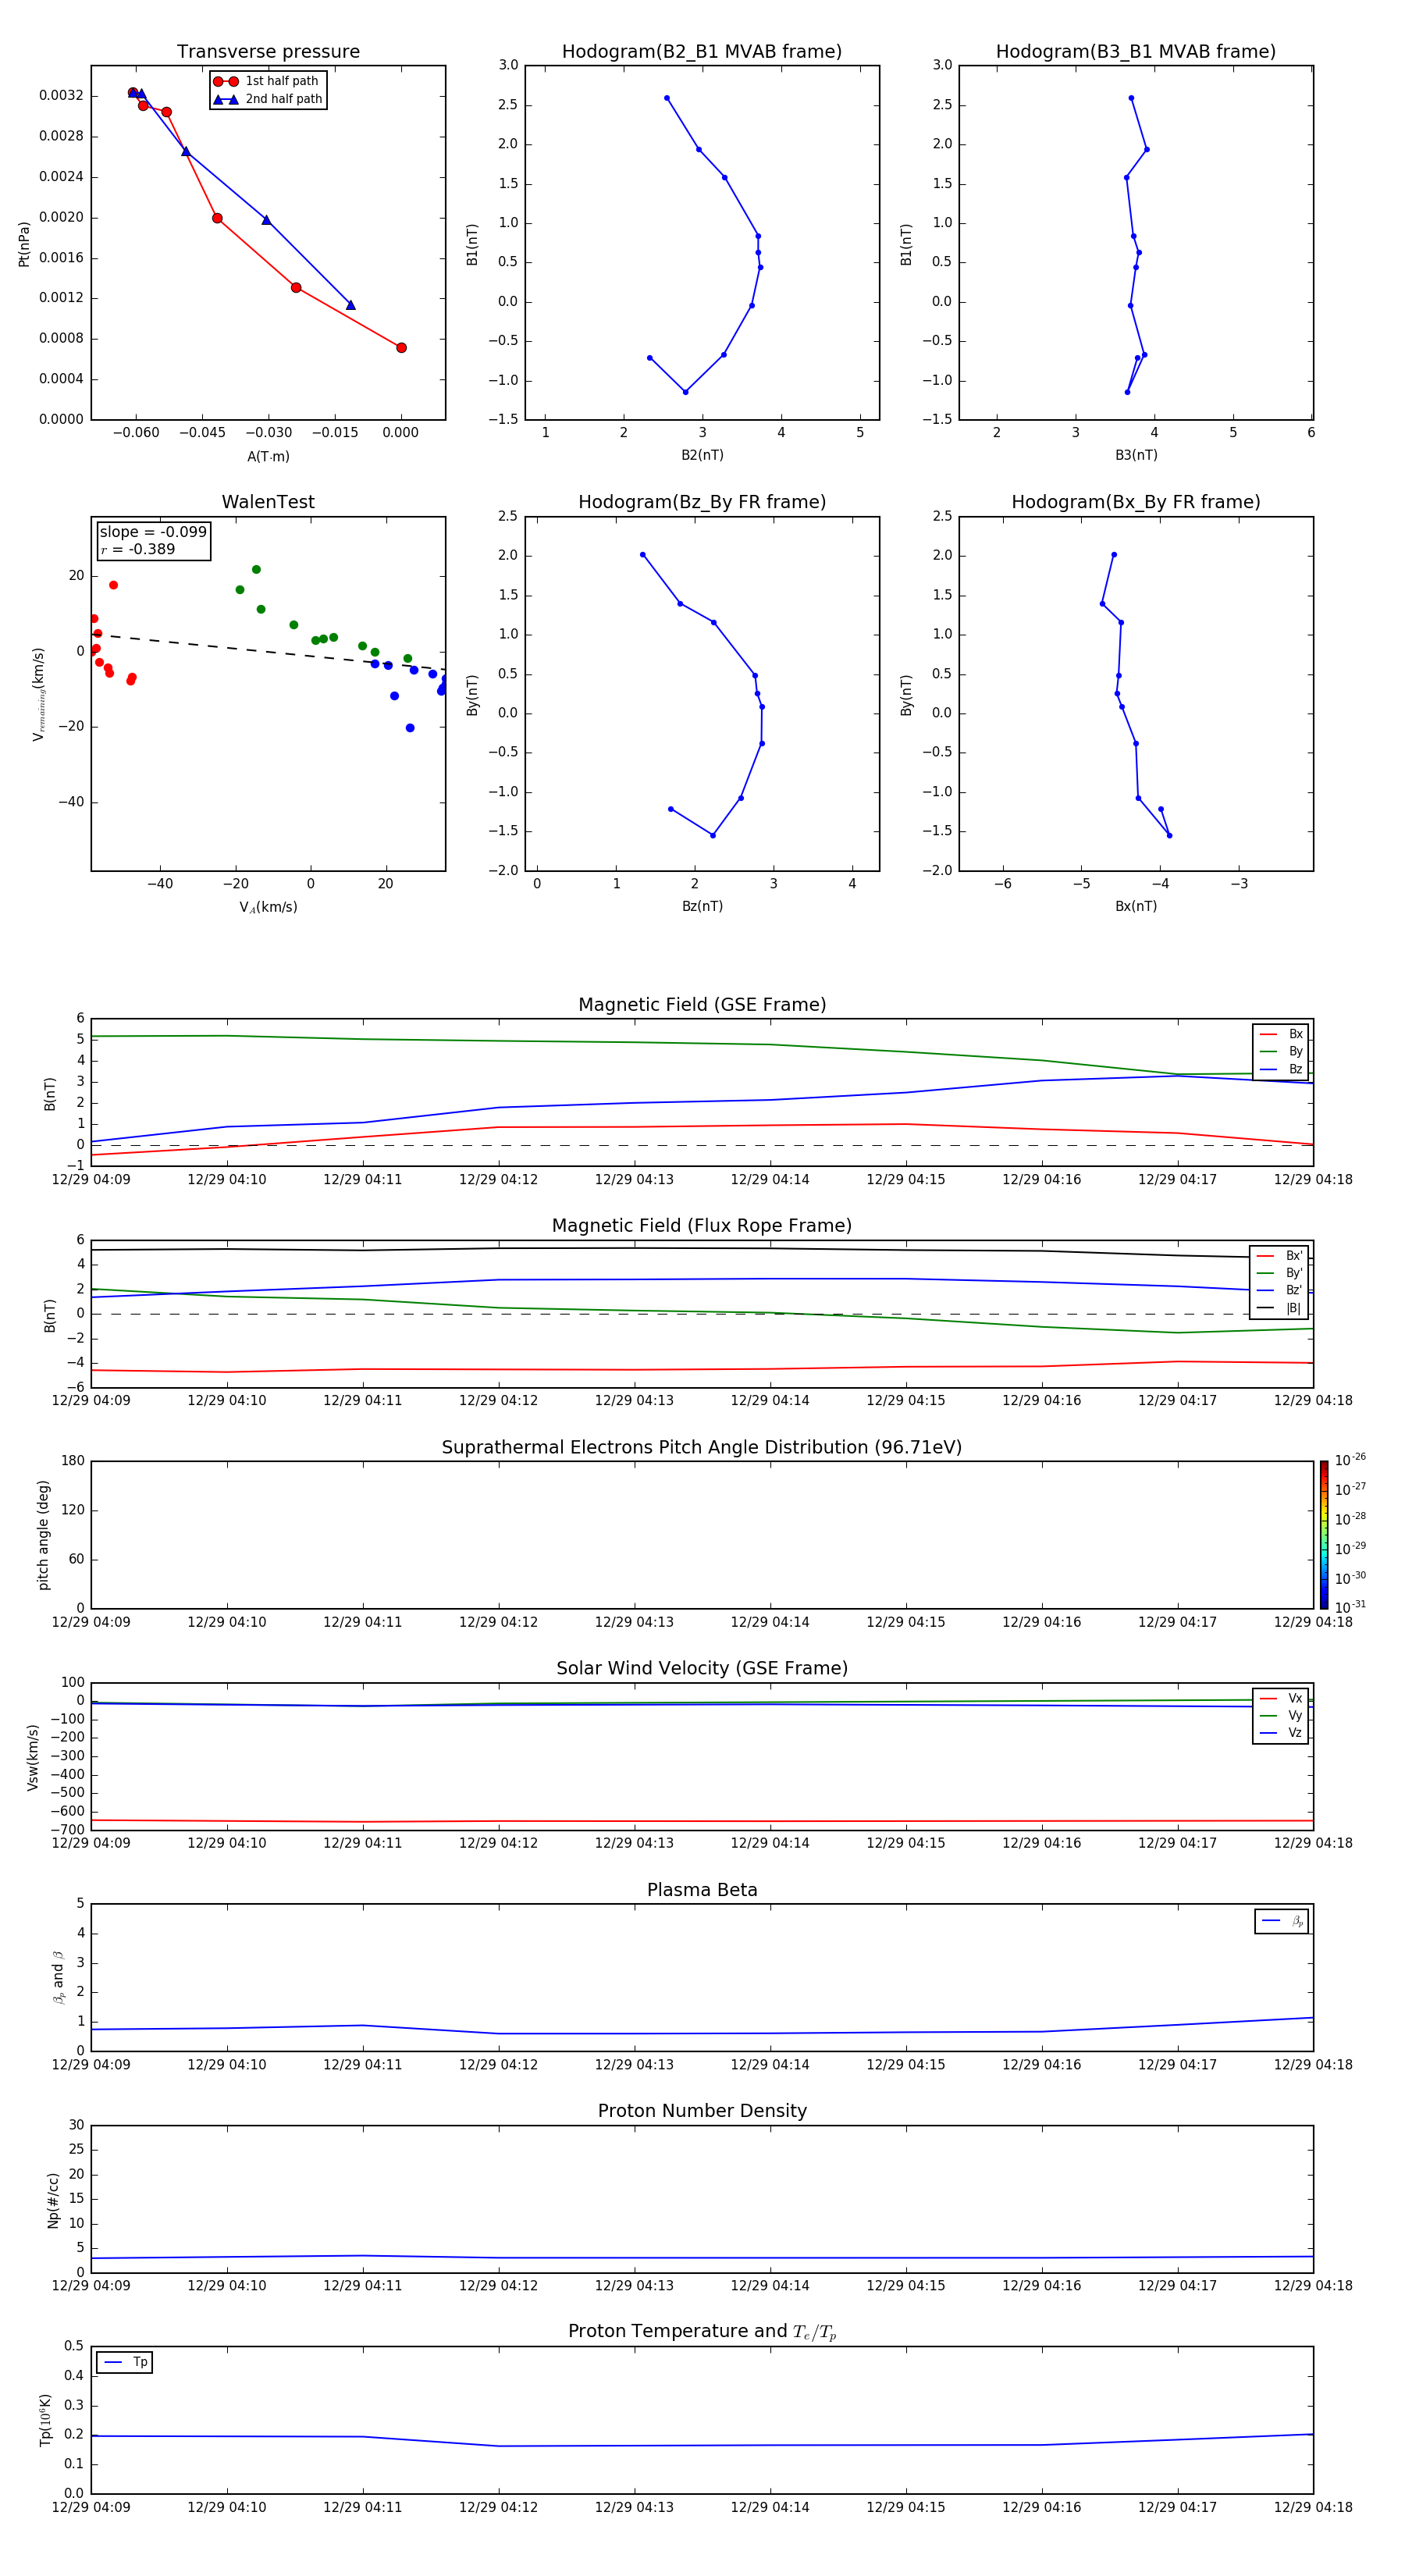Image resolution: width=1405 pixels, height=2576 pixels.
Task: Click the pitch angle distribution colorbar
Action: pyautogui.click(x=1323, y=1534)
